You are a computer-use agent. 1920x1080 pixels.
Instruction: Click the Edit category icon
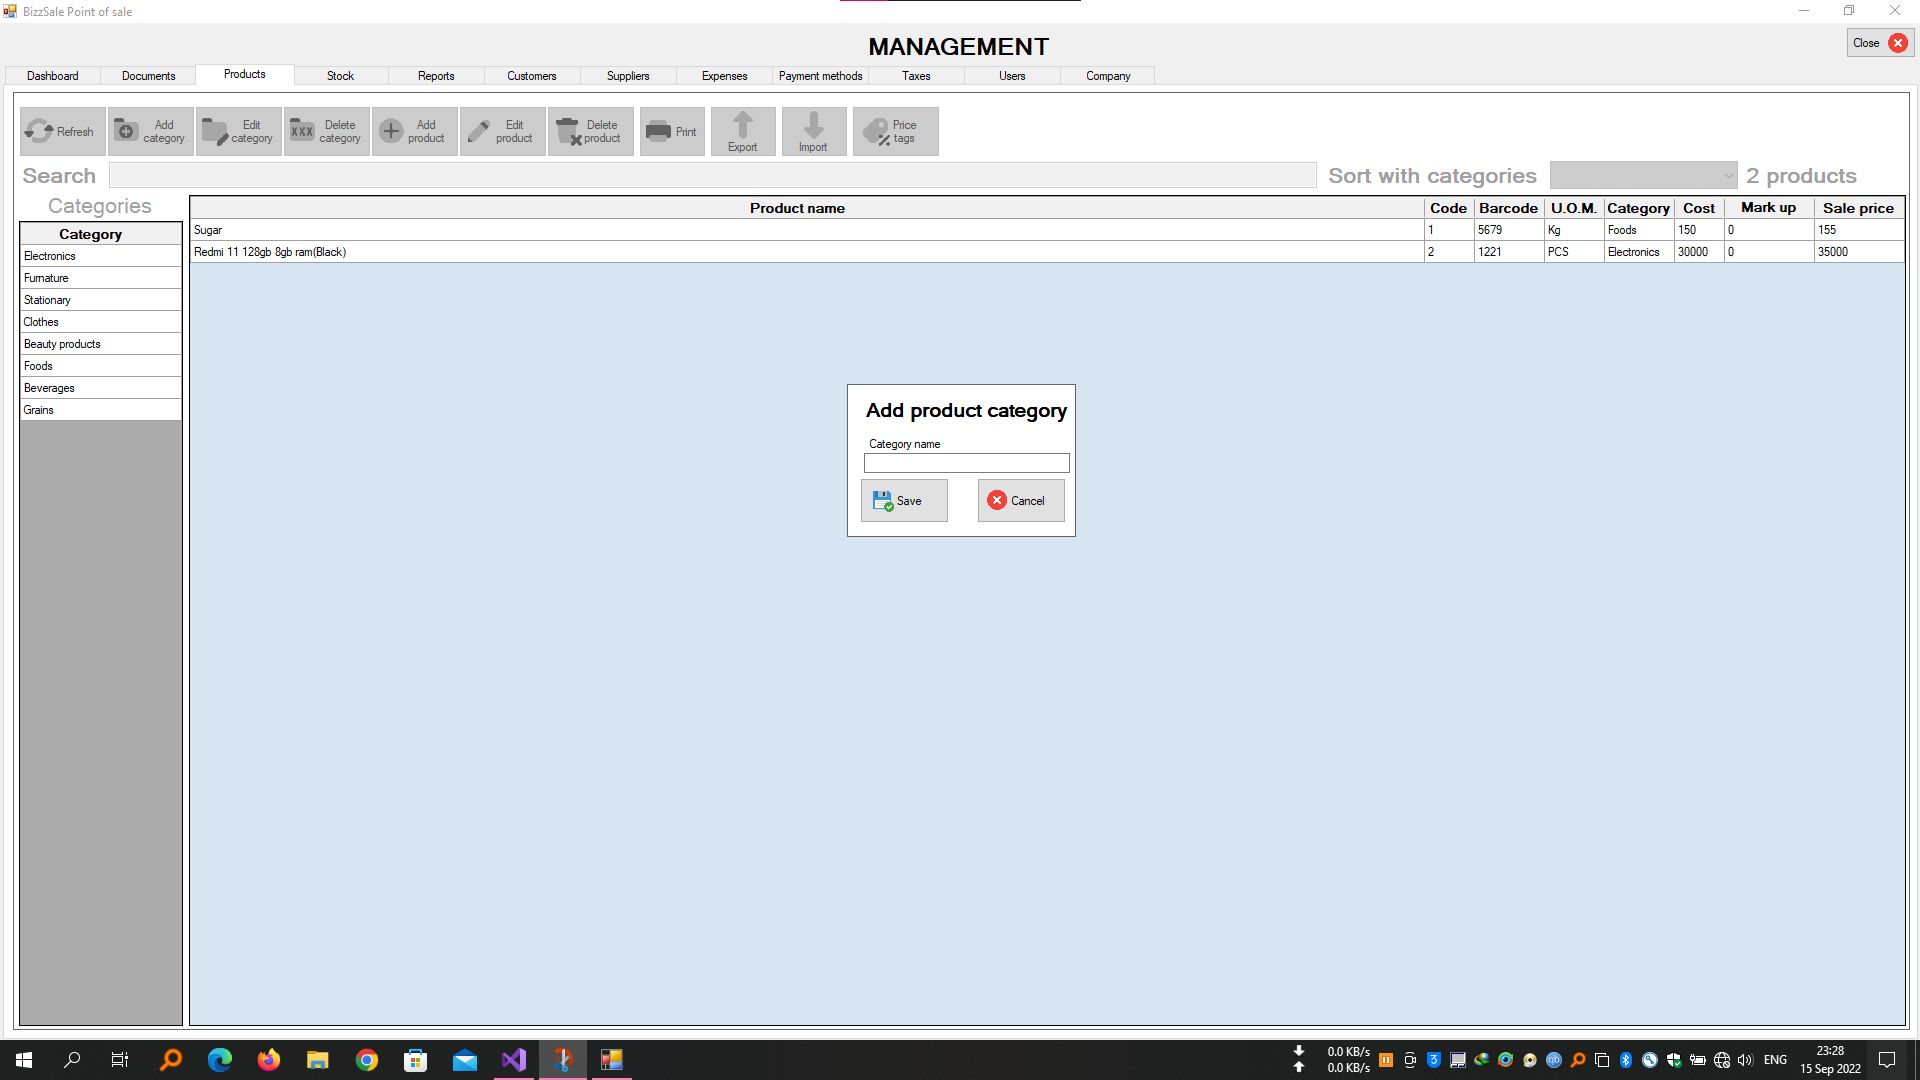(x=215, y=131)
